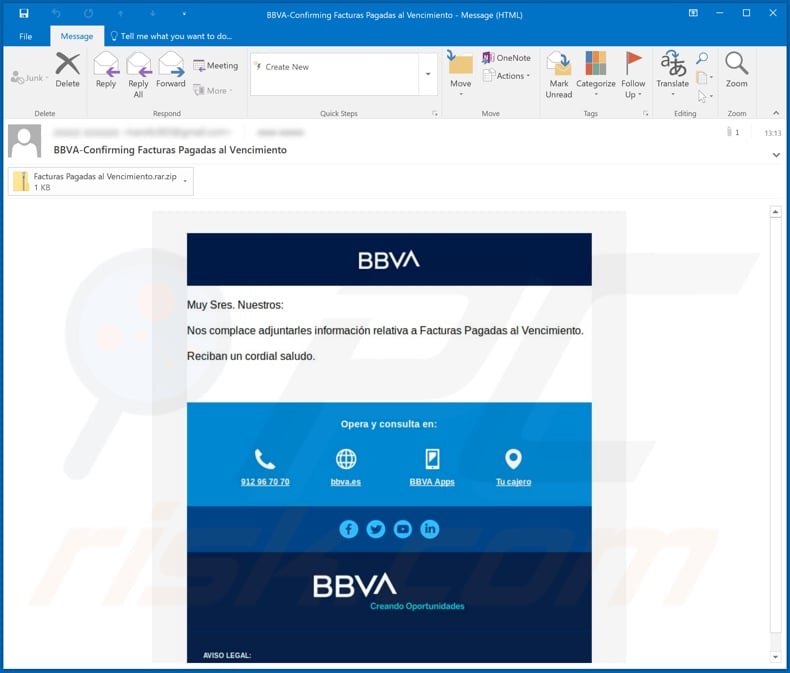Screen dimensions: 790x673
Task: Open the Select cursor dropdown
Action: tap(704, 96)
